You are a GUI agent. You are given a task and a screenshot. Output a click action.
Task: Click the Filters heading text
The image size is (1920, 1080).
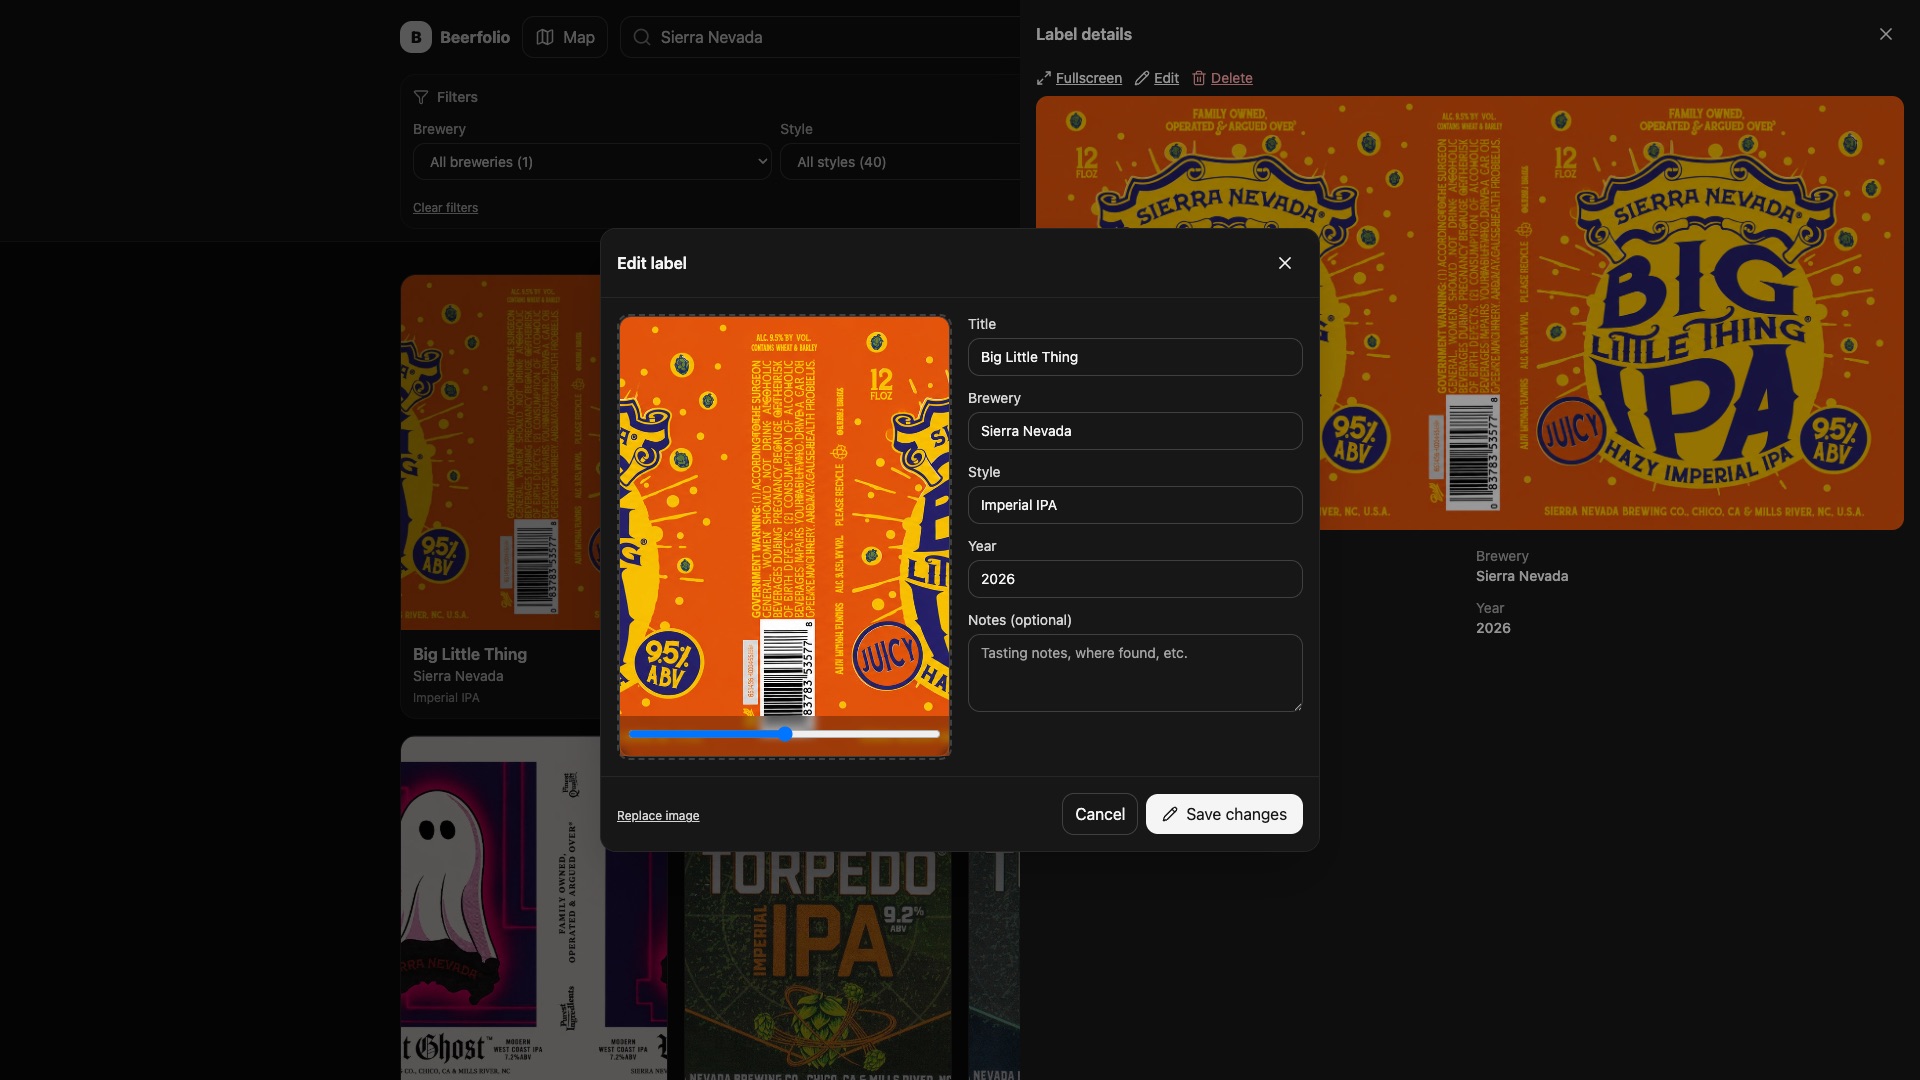(457, 97)
